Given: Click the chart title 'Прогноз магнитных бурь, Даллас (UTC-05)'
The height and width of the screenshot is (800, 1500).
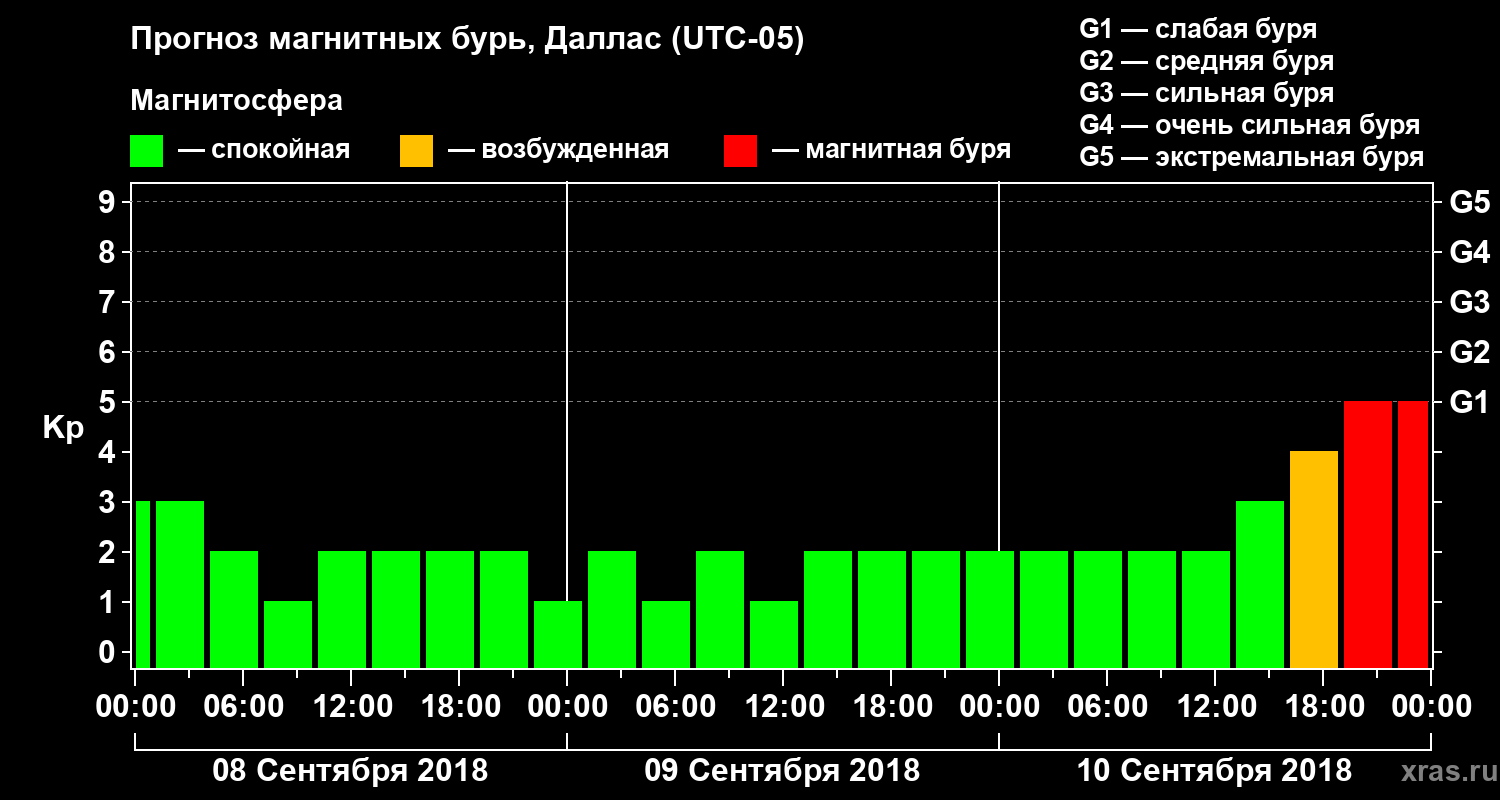Looking at the screenshot, I should coord(467,40).
